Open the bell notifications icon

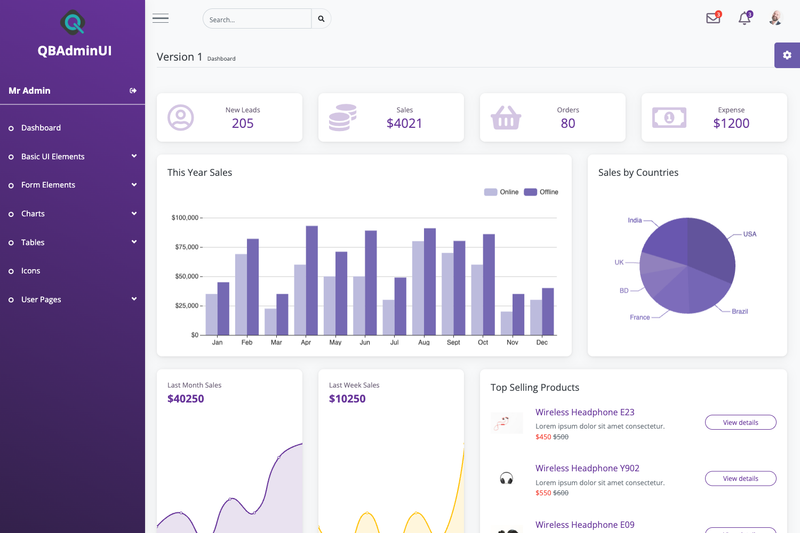[x=745, y=18]
